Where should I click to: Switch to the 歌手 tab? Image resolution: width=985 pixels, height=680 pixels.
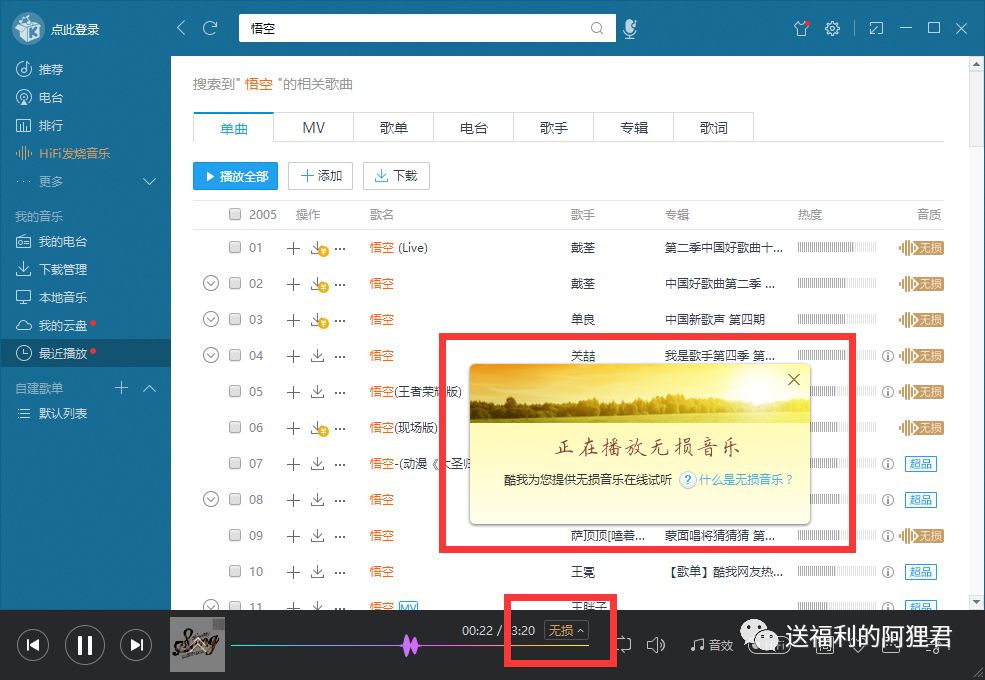tap(553, 128)
